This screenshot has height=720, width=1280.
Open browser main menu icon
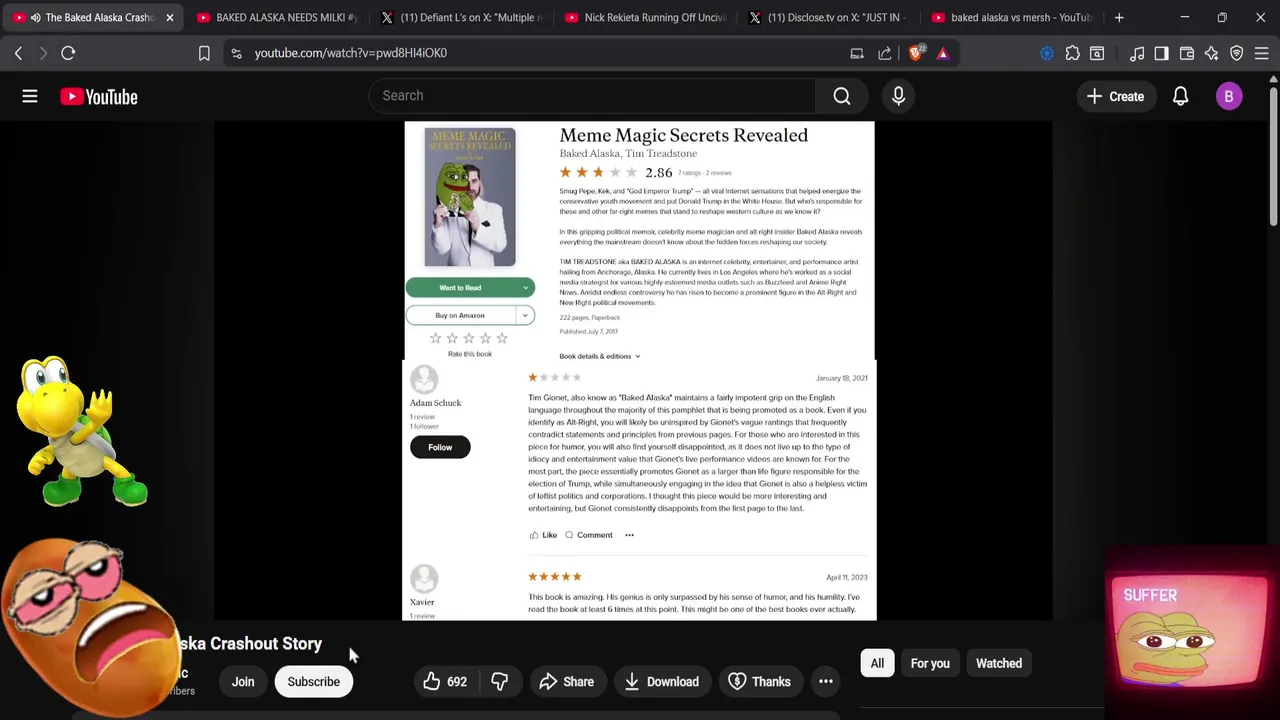click(x=1262, y=53)
